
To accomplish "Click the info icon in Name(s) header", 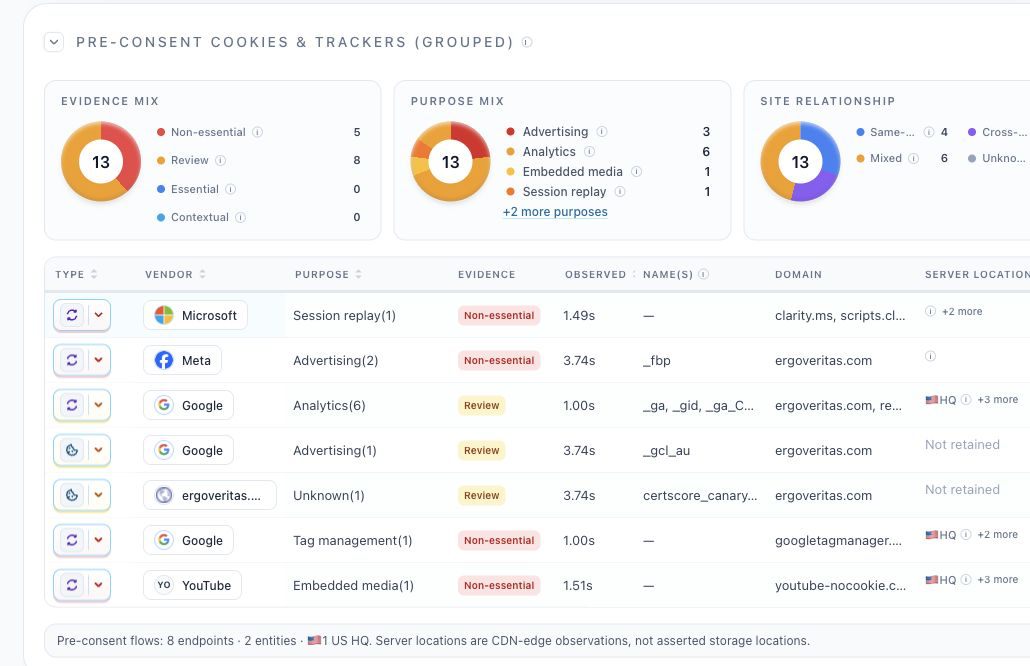I will (x=704, y=274).
